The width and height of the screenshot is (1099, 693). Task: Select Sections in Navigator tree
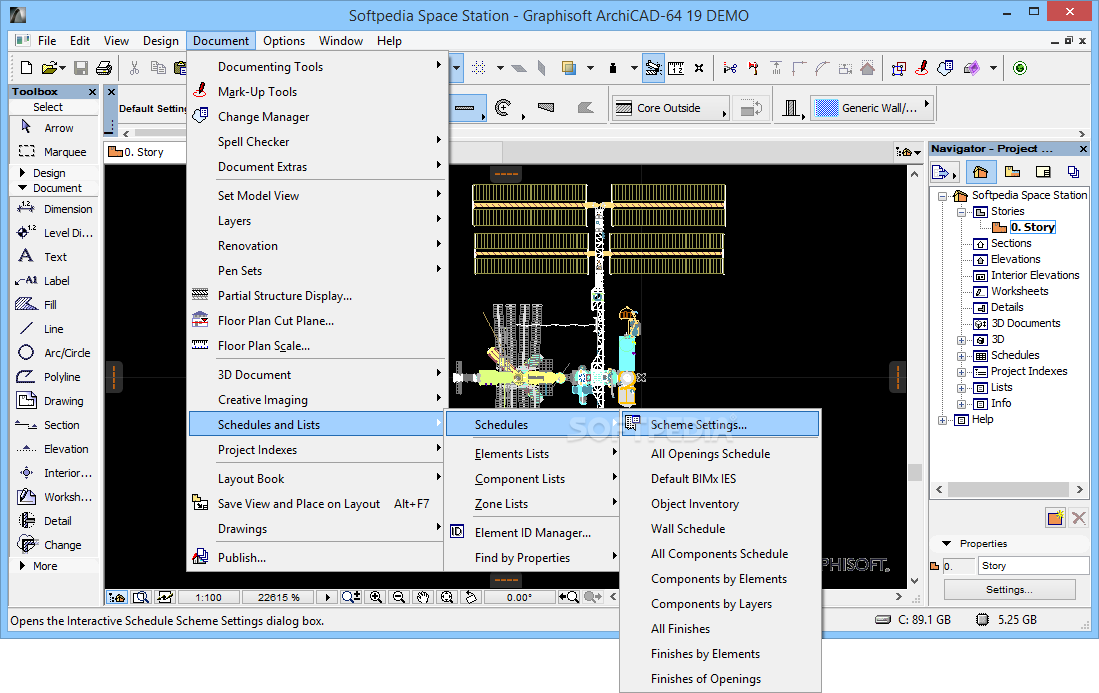click(x=1011, y=243)
